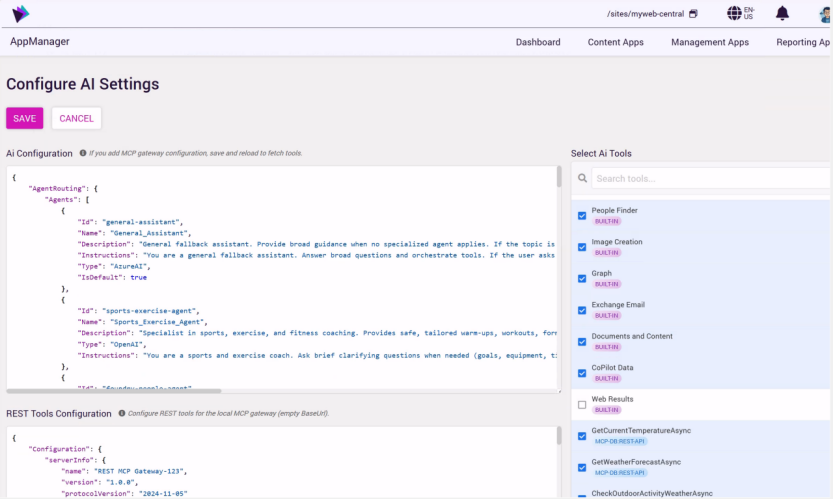Click the "Agents" array line
Viewport: 833px width, 500px height.
(67, 200)
